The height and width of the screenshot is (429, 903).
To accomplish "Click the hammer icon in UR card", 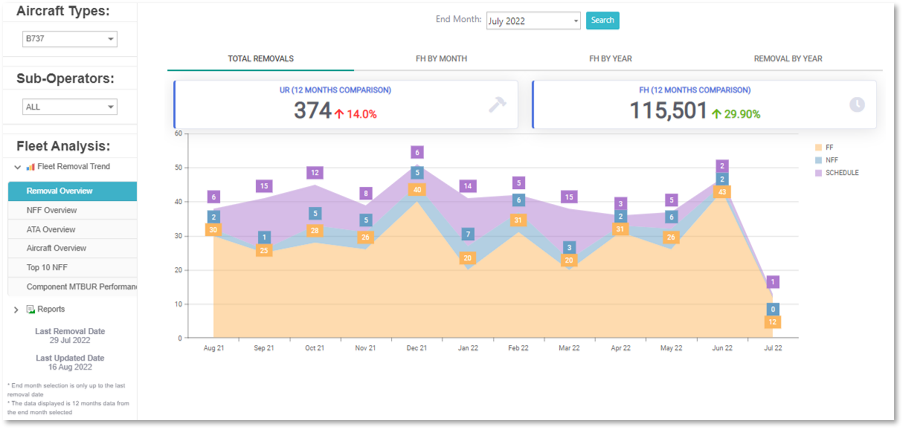I will click(x=497, y=105).
